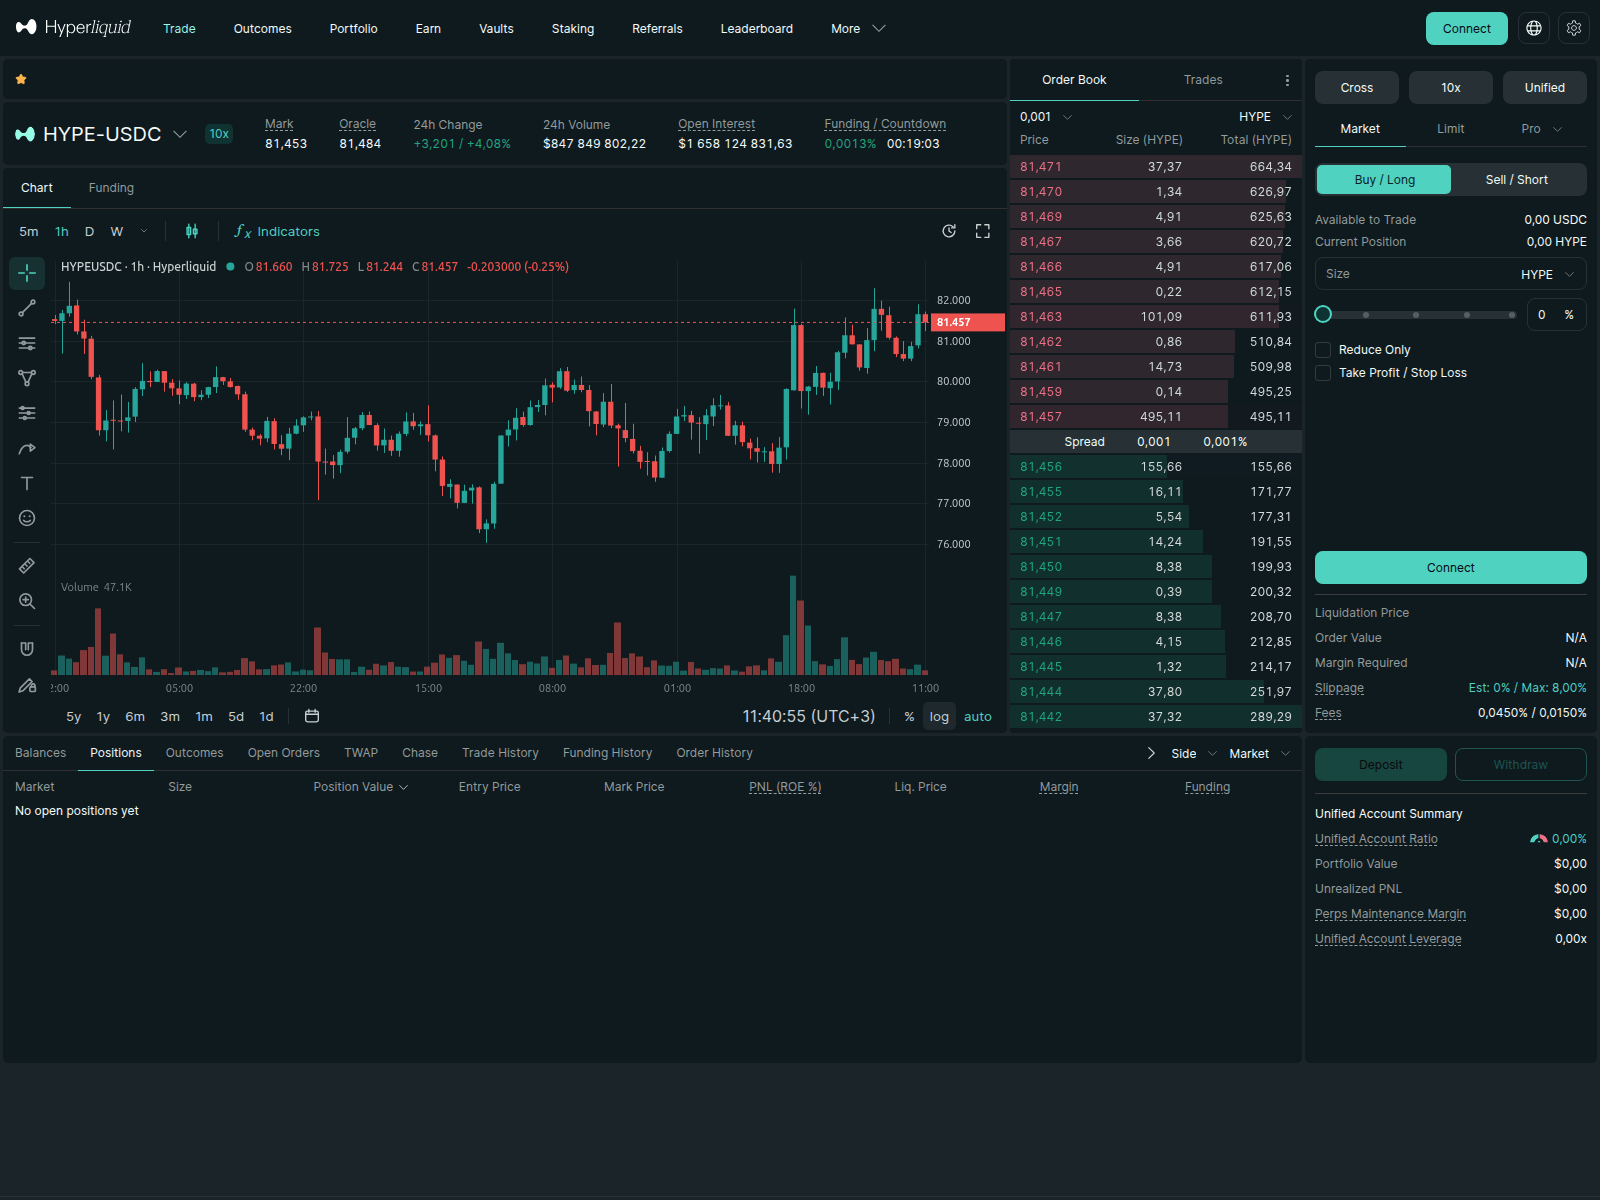Click the chart snapshot refresh icon
The image size is (1600, 1200).
point(949,231)
